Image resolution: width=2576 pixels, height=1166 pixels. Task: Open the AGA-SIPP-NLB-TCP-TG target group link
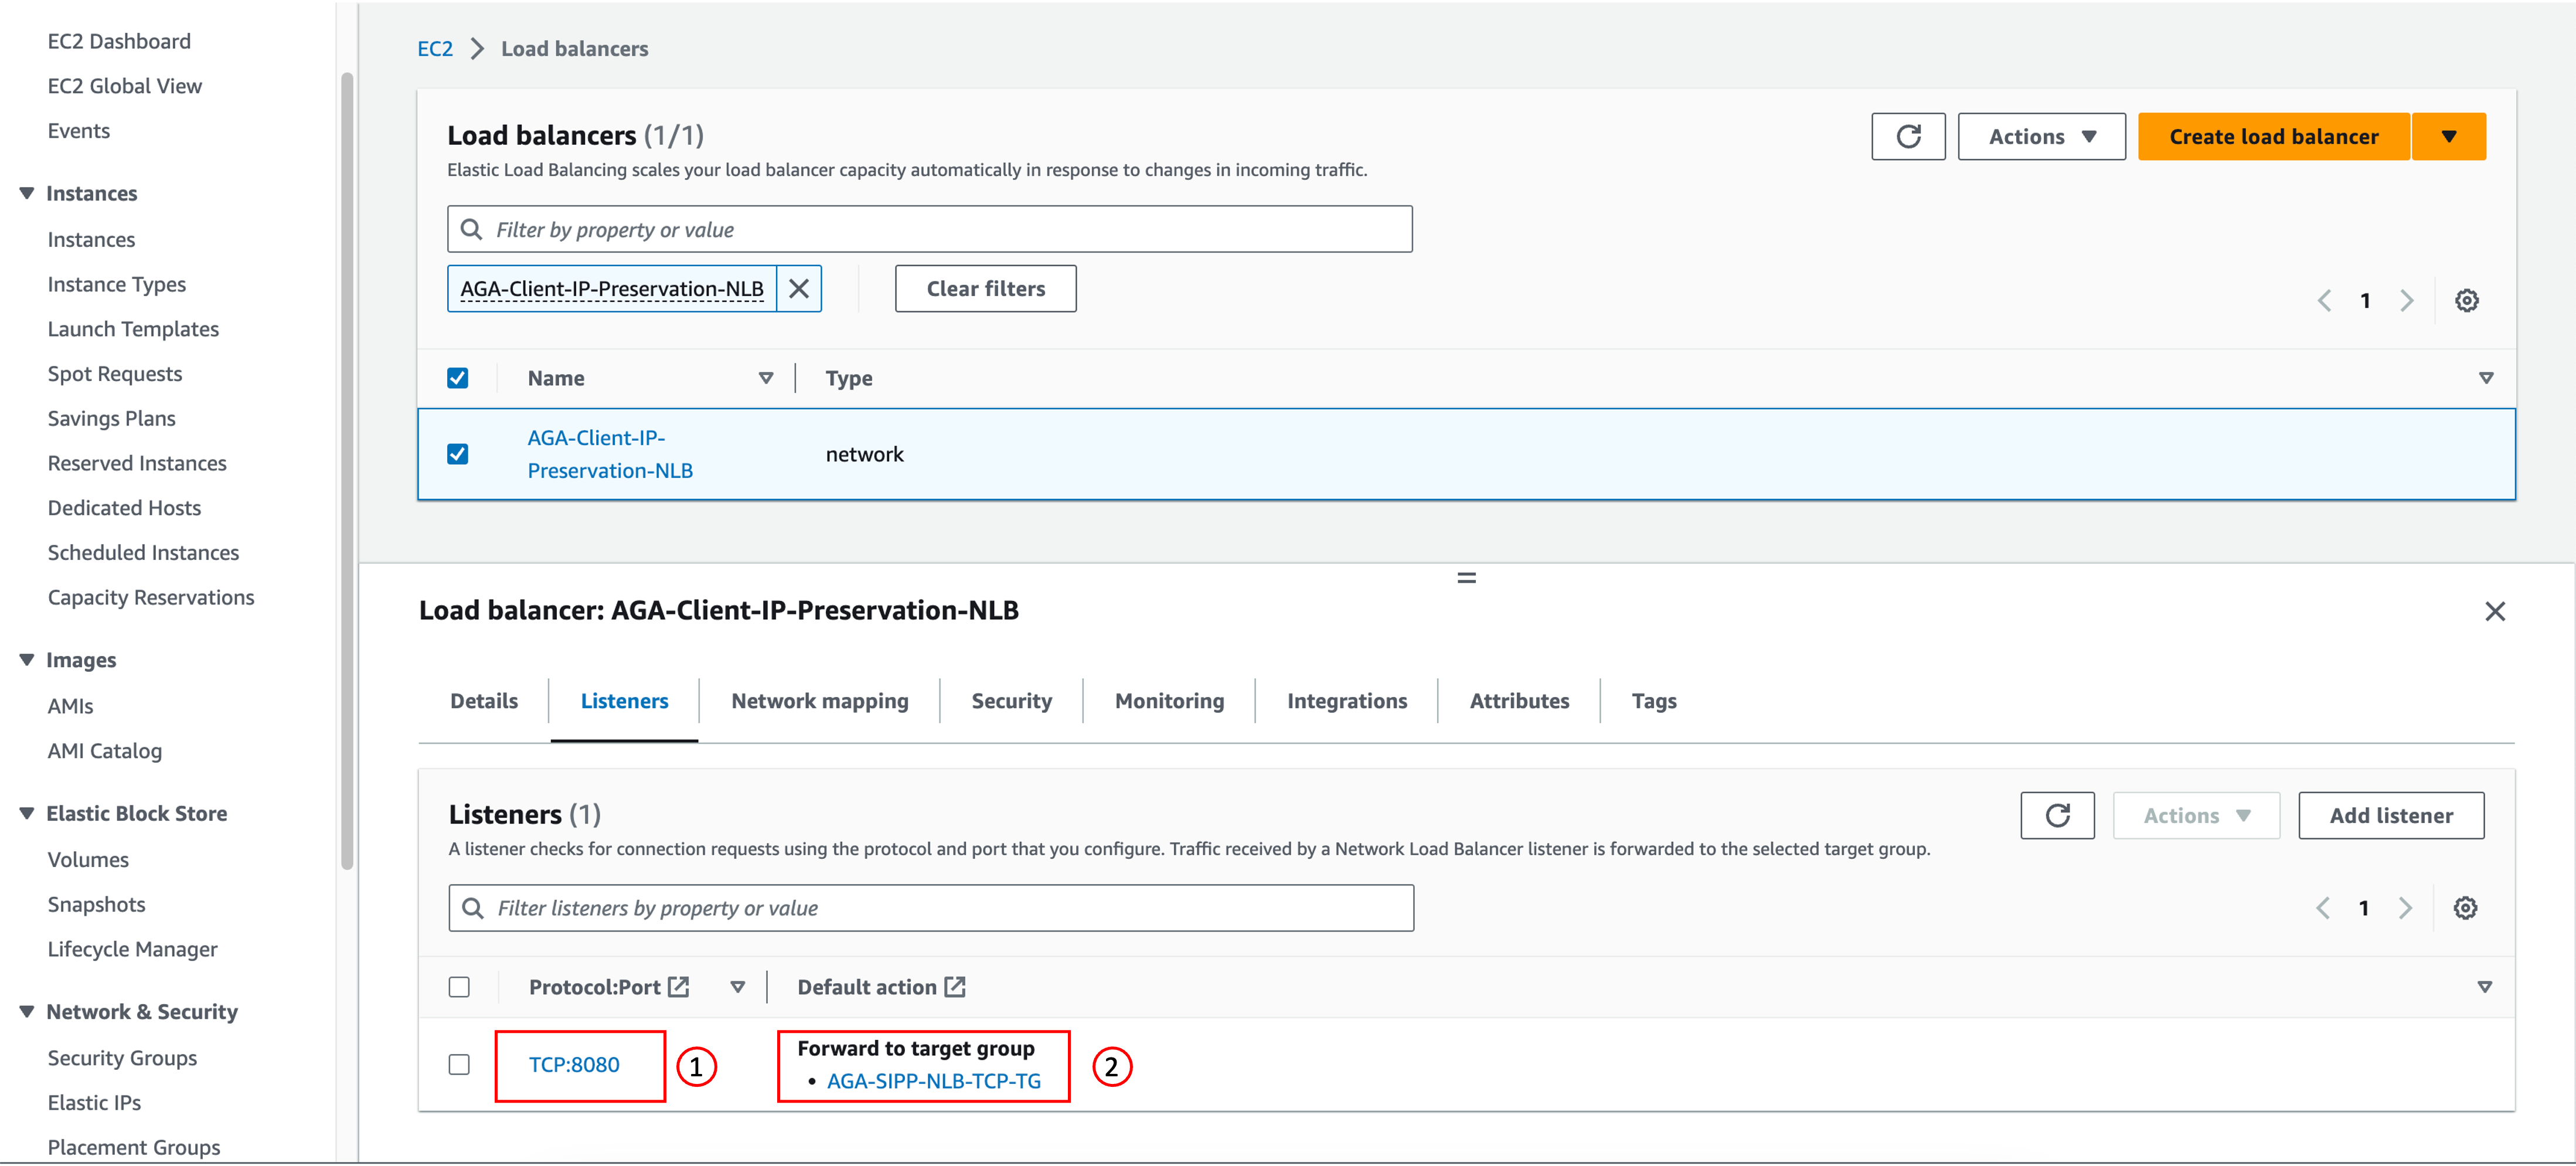tap(933, 1081)
